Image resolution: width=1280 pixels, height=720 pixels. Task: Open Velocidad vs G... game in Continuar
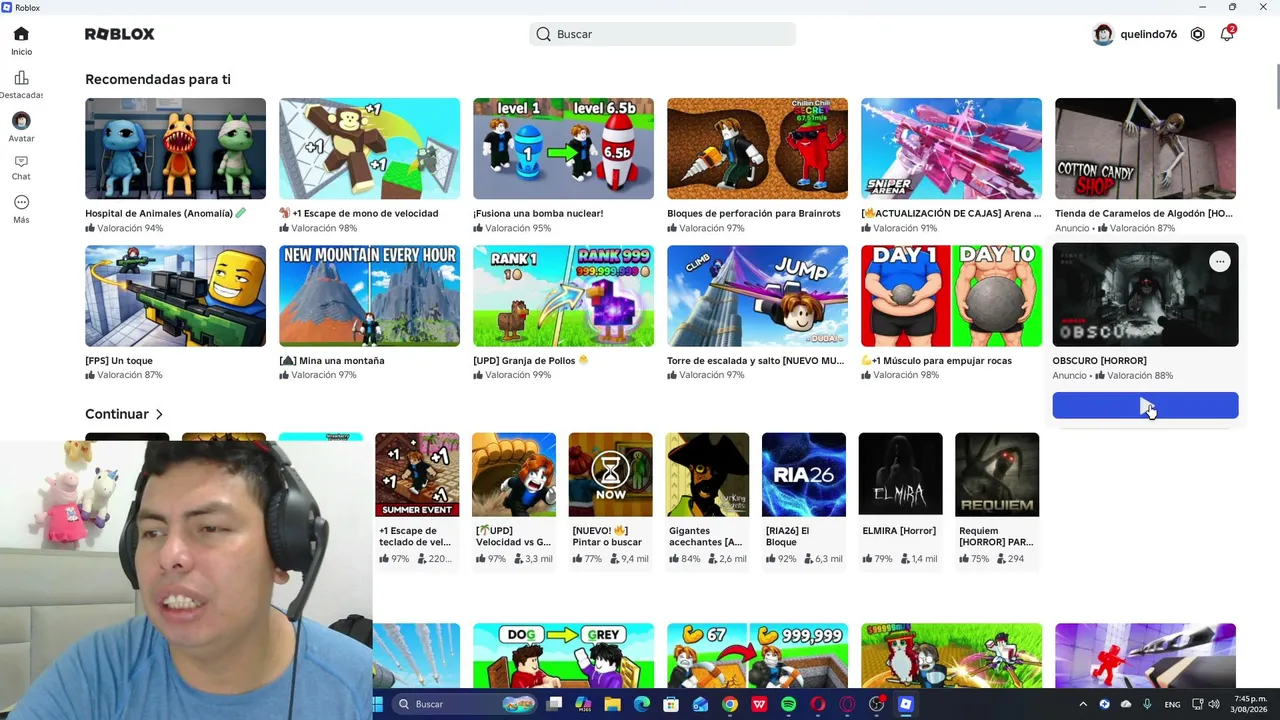pyautogui.click(x=514, y=475)
